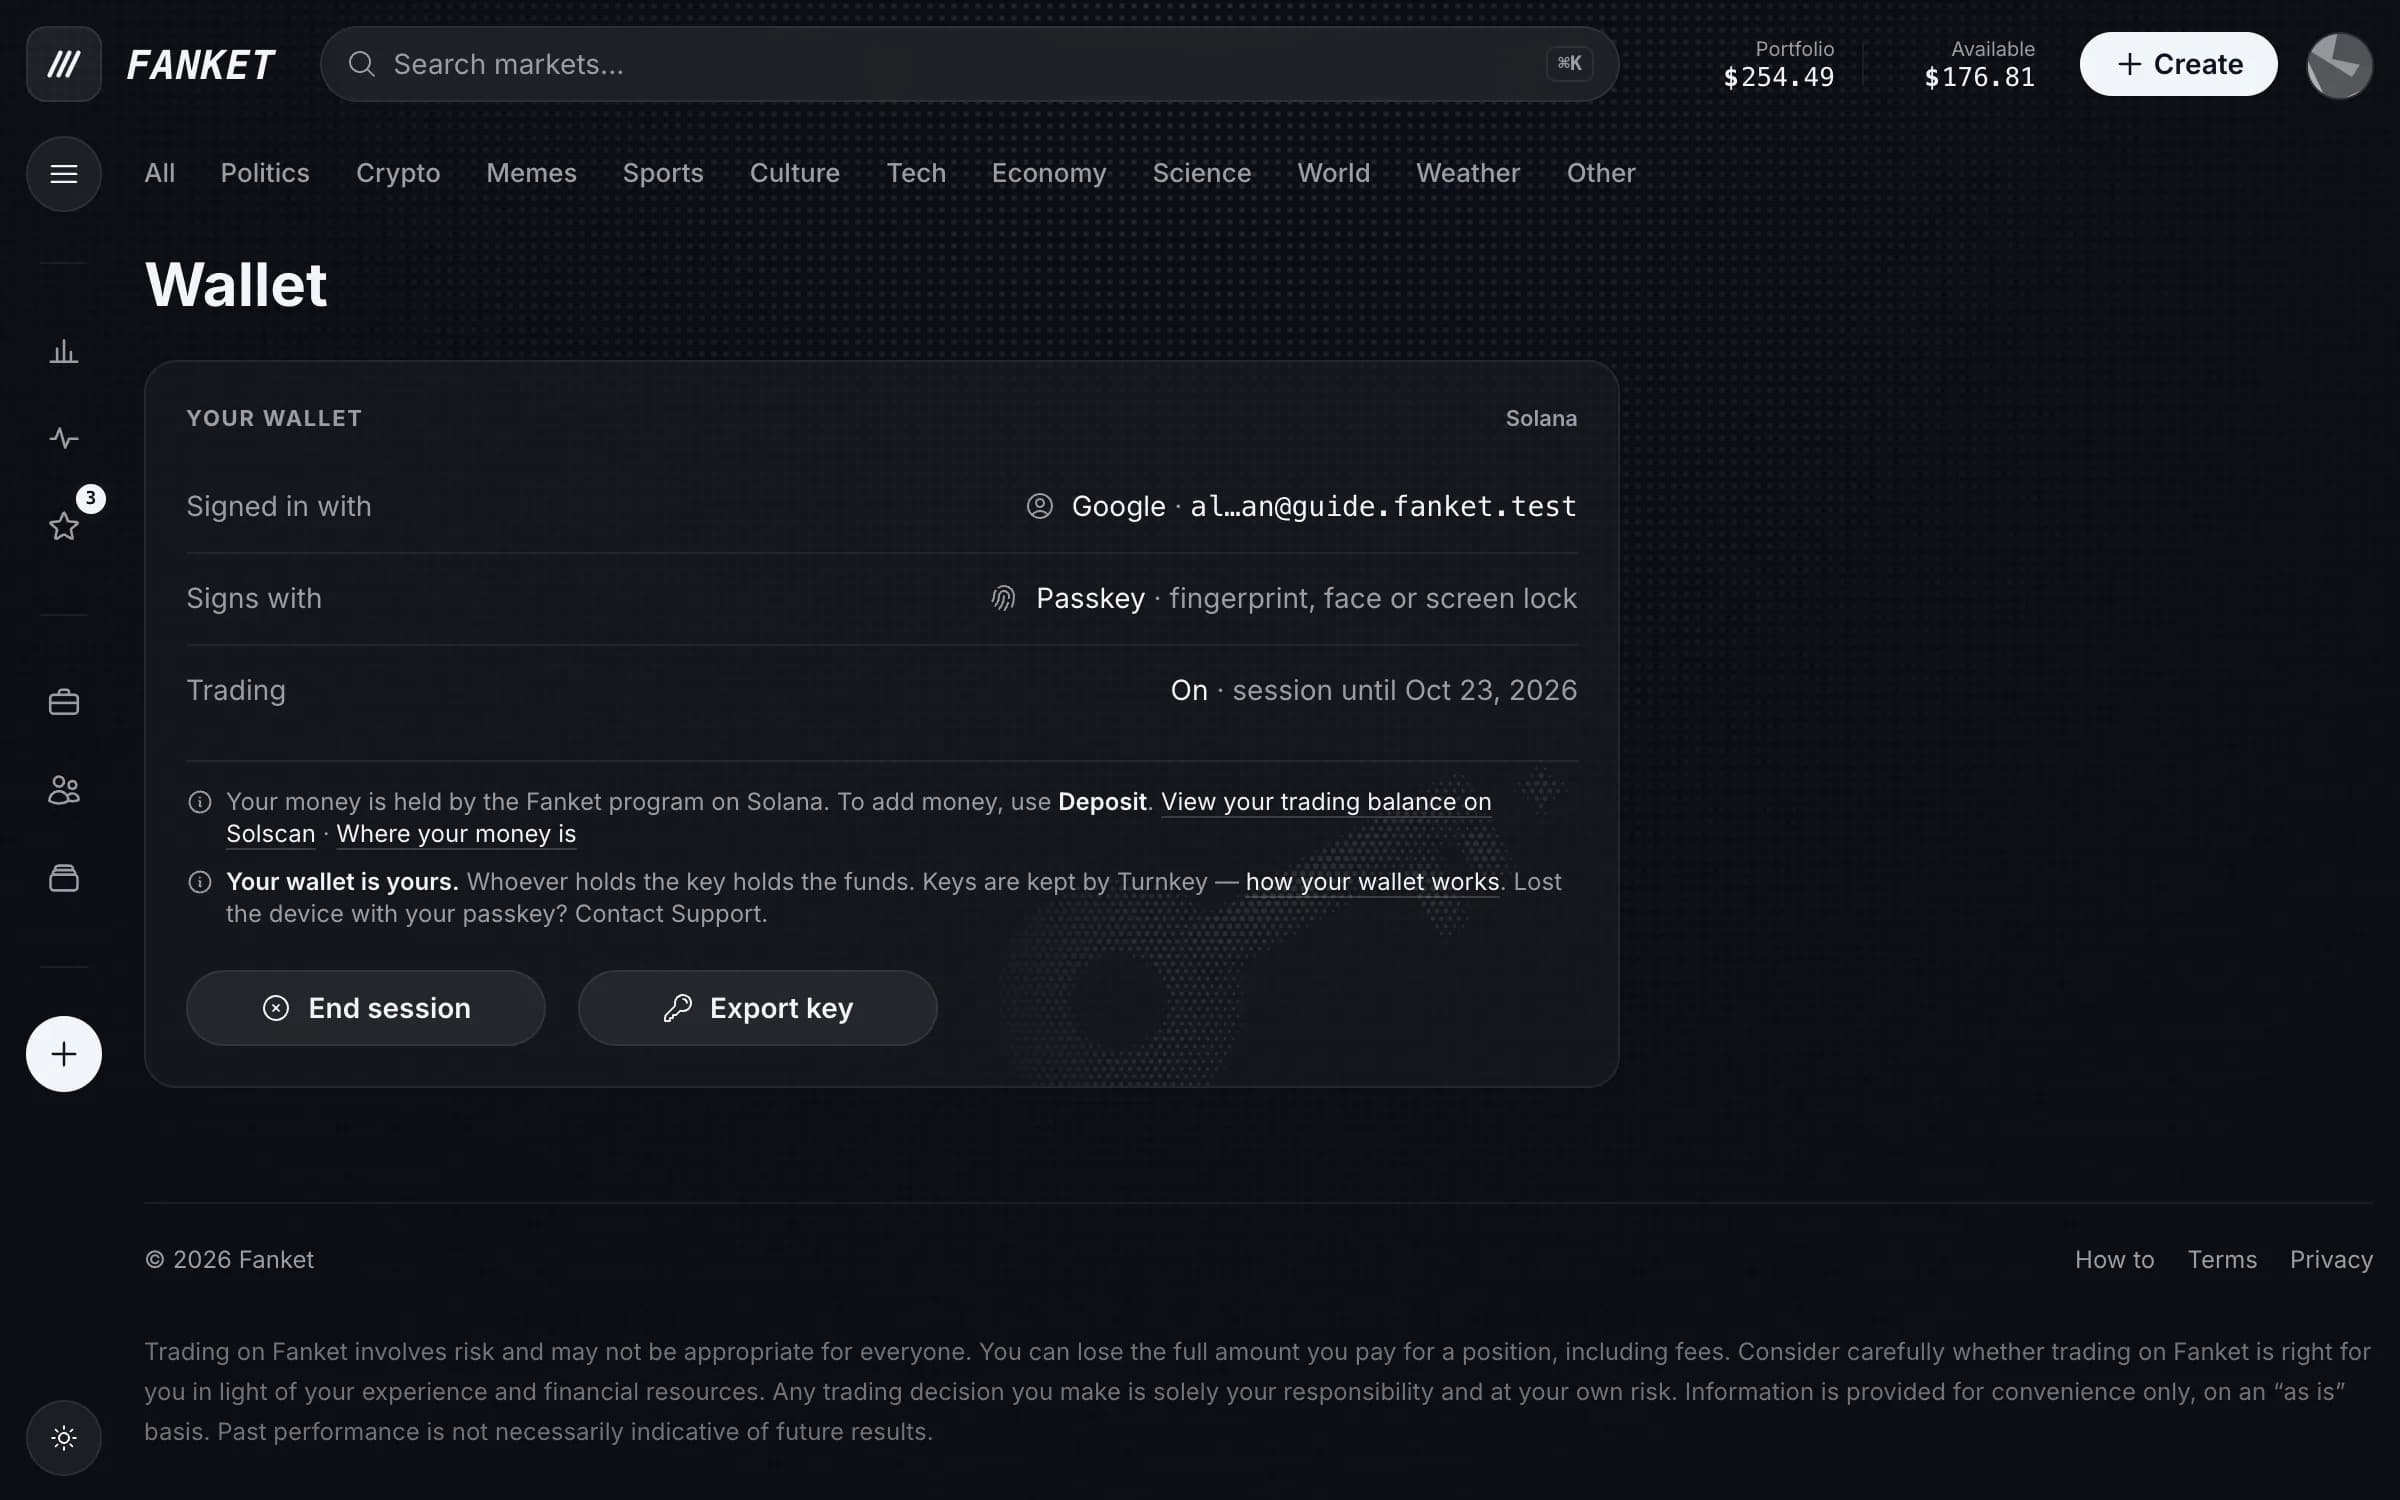The height and width of the screenshot is (1500, 2400).
Task: Open the Privacy footer link
Action: (2331, 1260)
